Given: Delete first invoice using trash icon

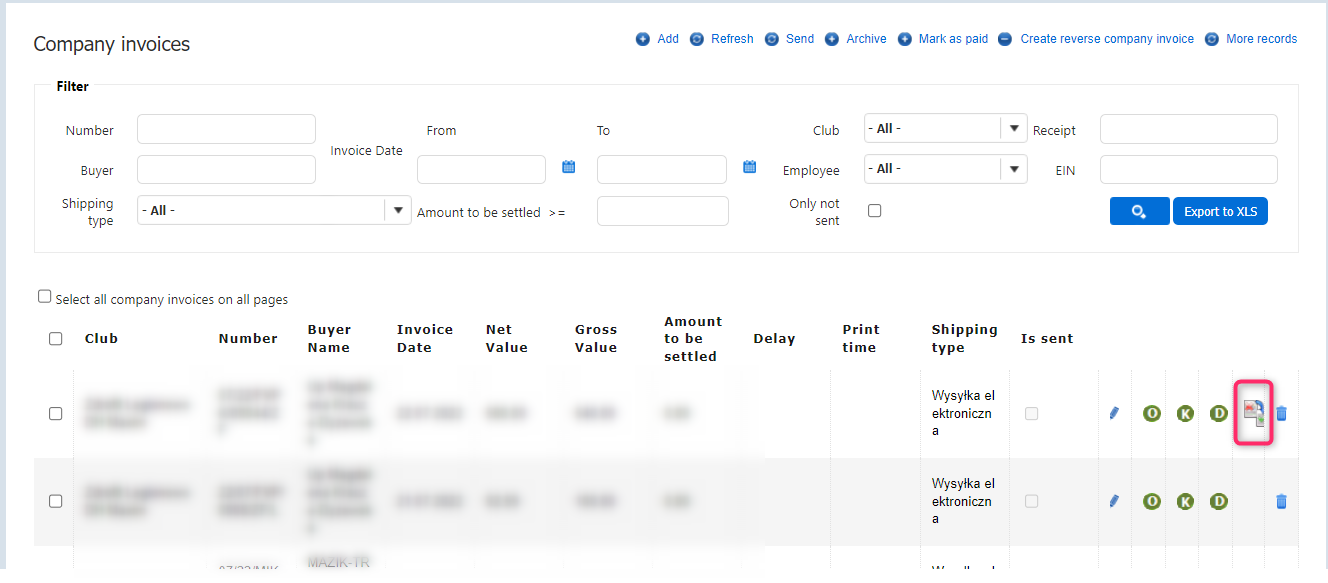Looking at the screenshot, I should pos(1281,413).
